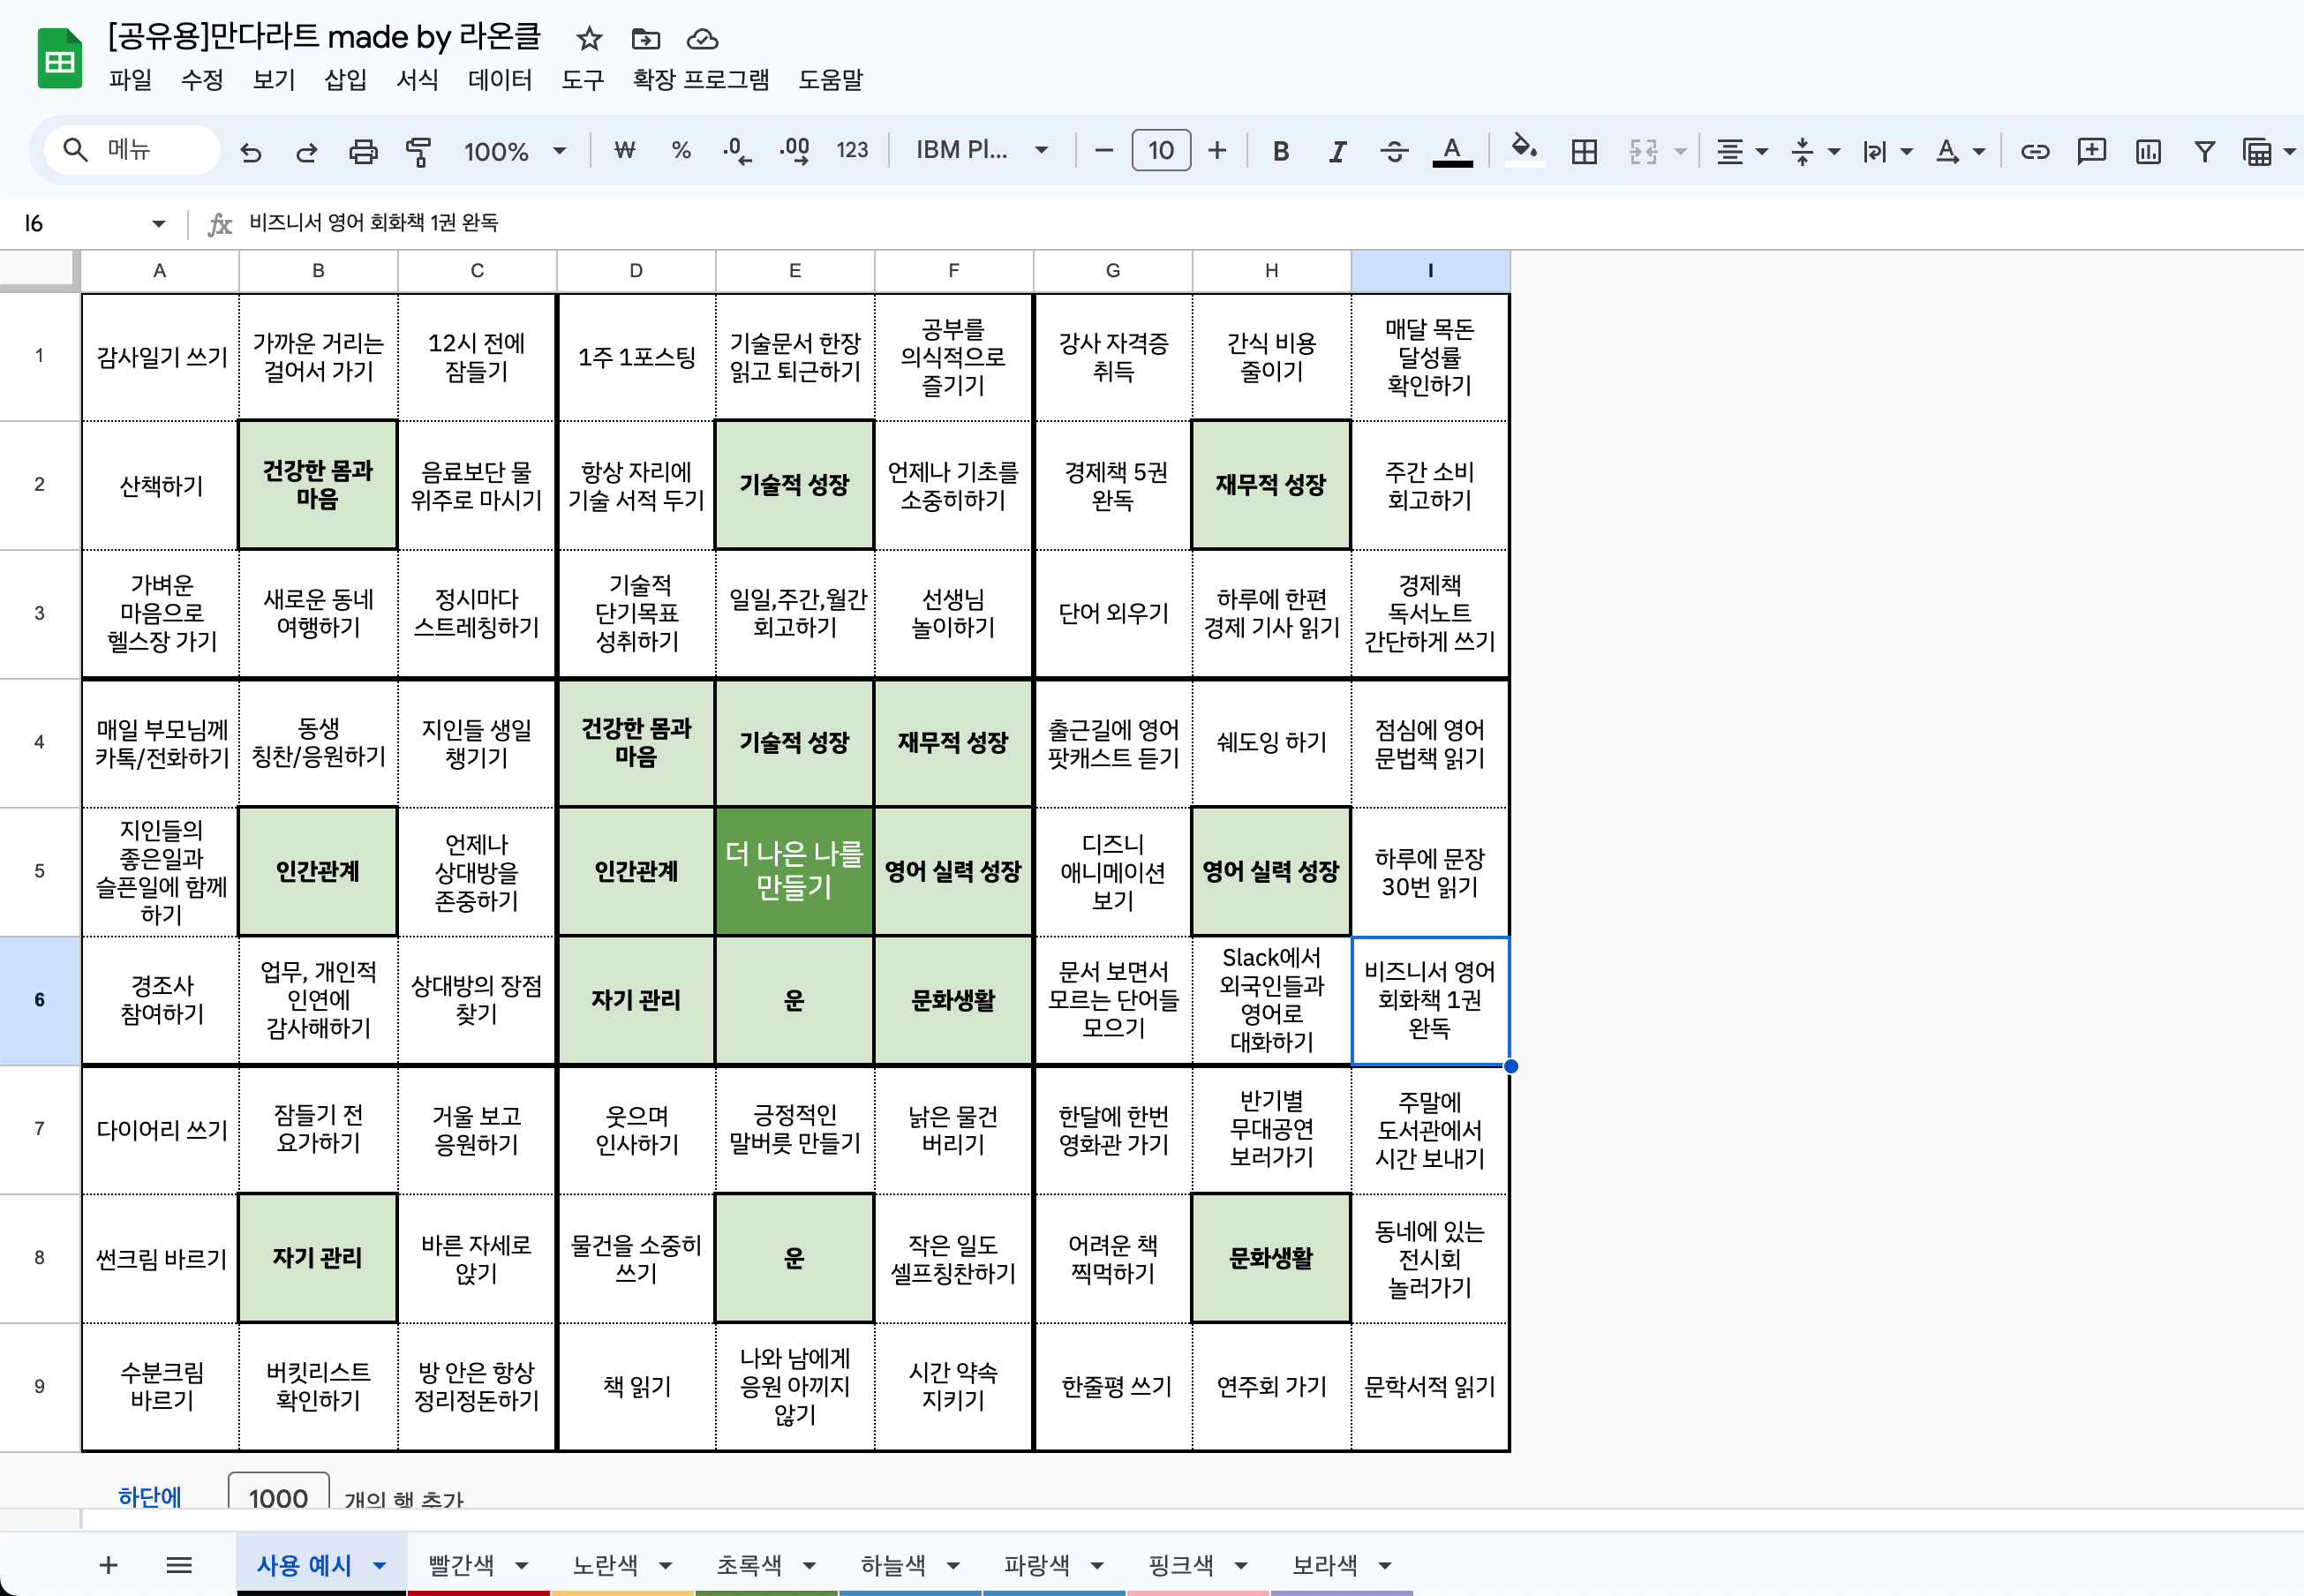Click the print icon
This screenshot has width=2304, height=1596.
pyautogui.click(x=363, y=152)
